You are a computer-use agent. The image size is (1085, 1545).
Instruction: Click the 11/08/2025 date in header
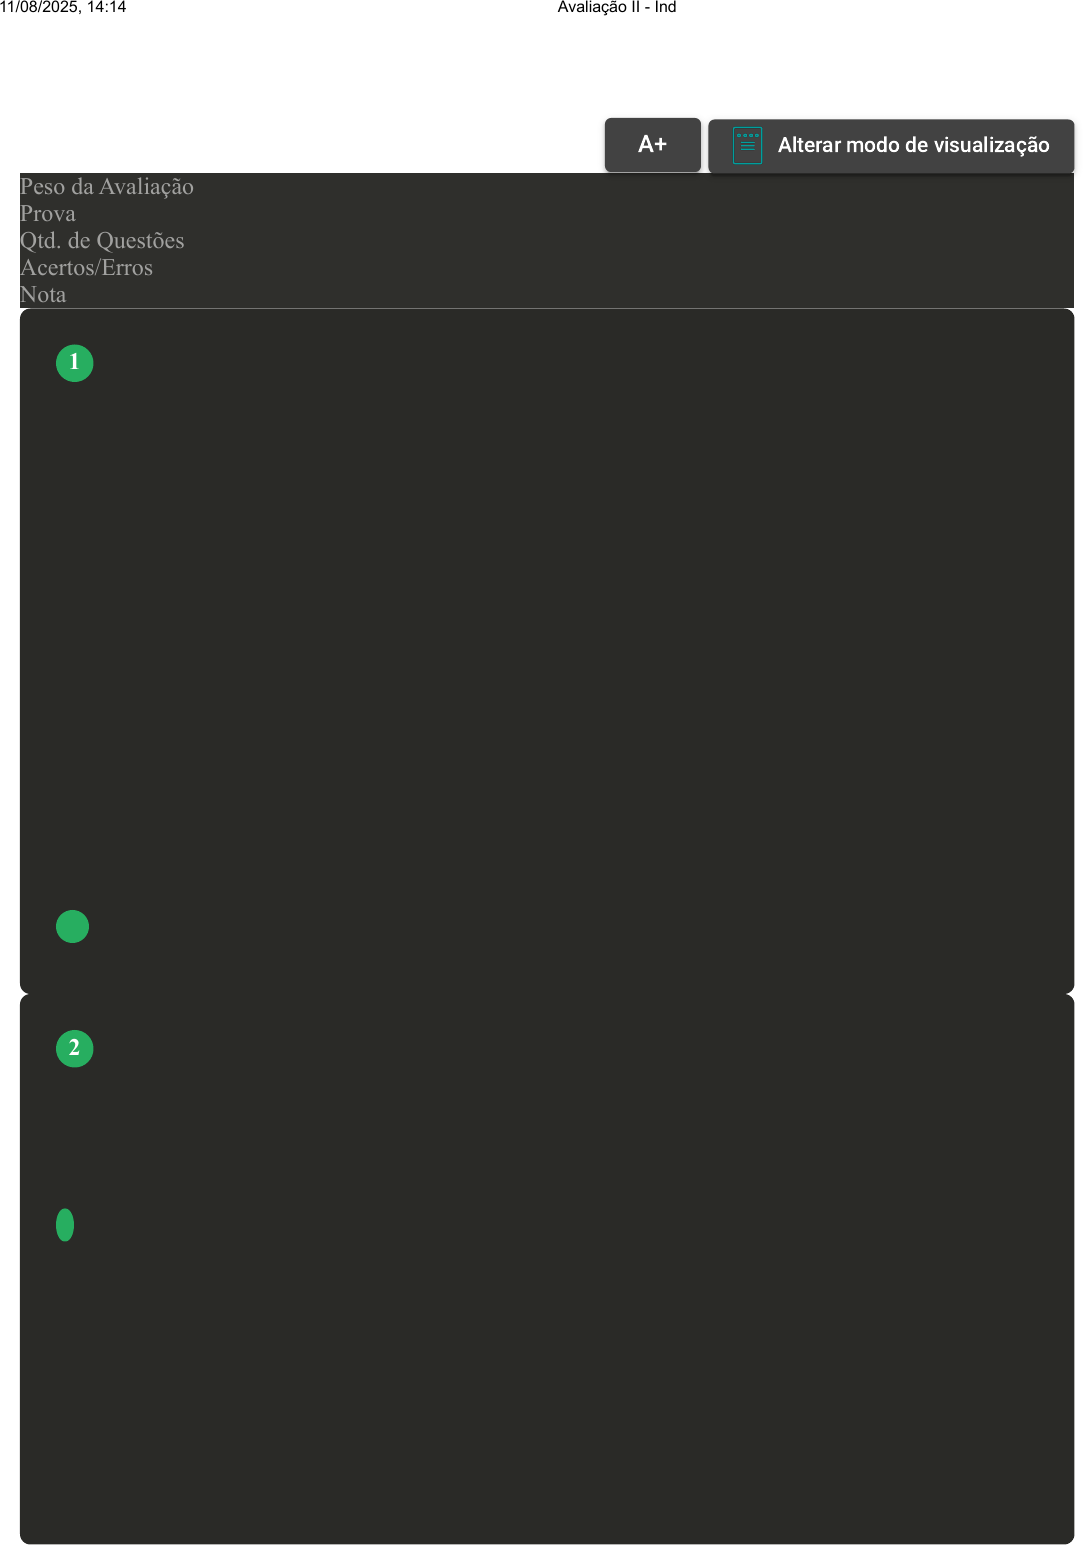point(39,7)
